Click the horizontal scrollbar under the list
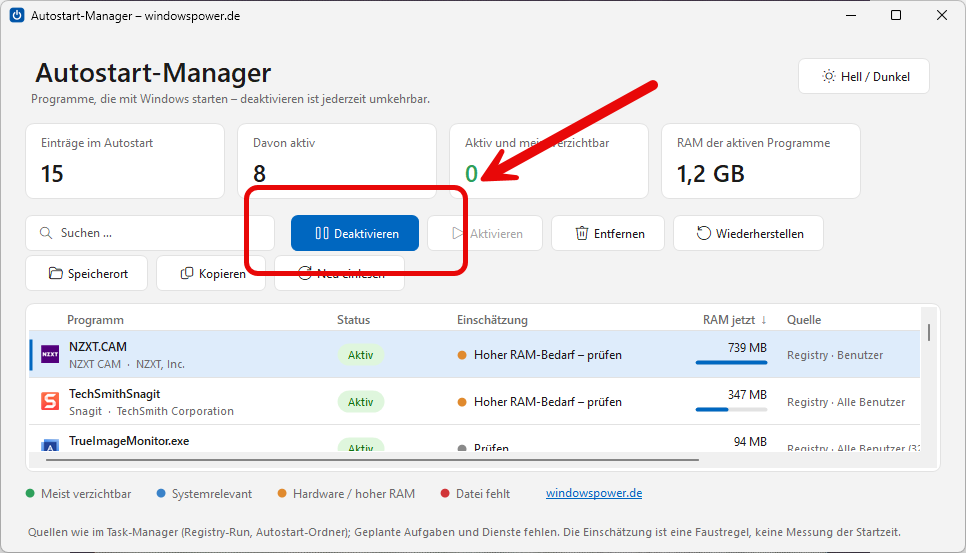Viewport: 966px width, 553px height. (372, 459)
